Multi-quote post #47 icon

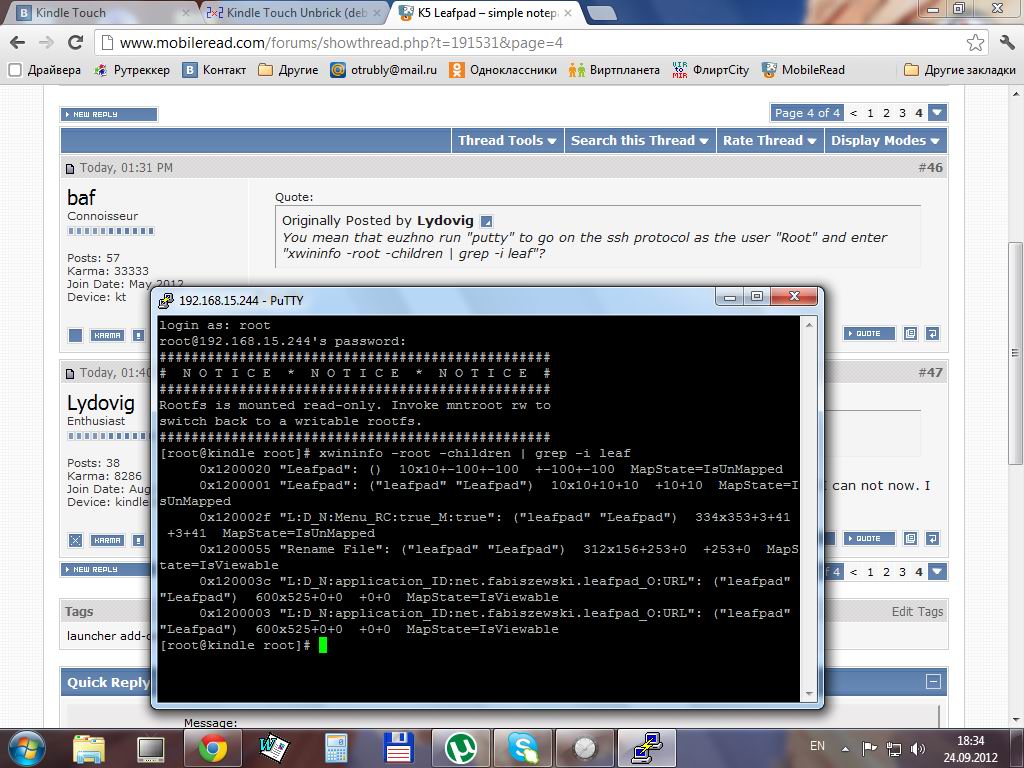coord(910,539)
